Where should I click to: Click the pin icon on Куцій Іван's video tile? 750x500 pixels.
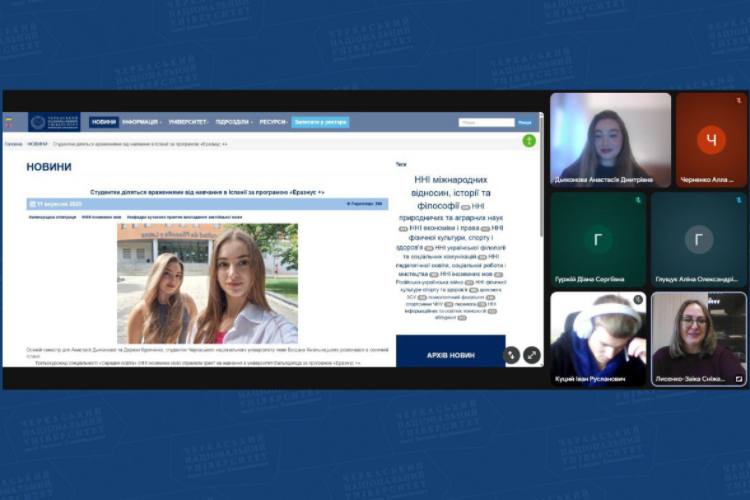click(x=638, y=300)
